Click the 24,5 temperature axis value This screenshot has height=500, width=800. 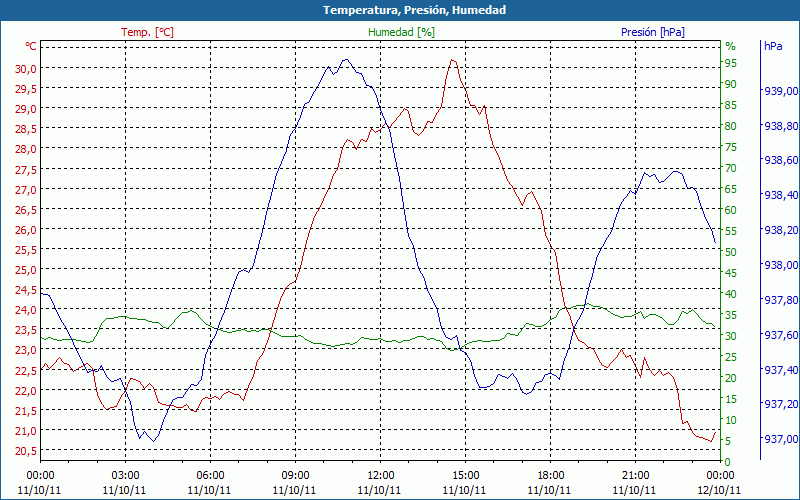[26, 290]
